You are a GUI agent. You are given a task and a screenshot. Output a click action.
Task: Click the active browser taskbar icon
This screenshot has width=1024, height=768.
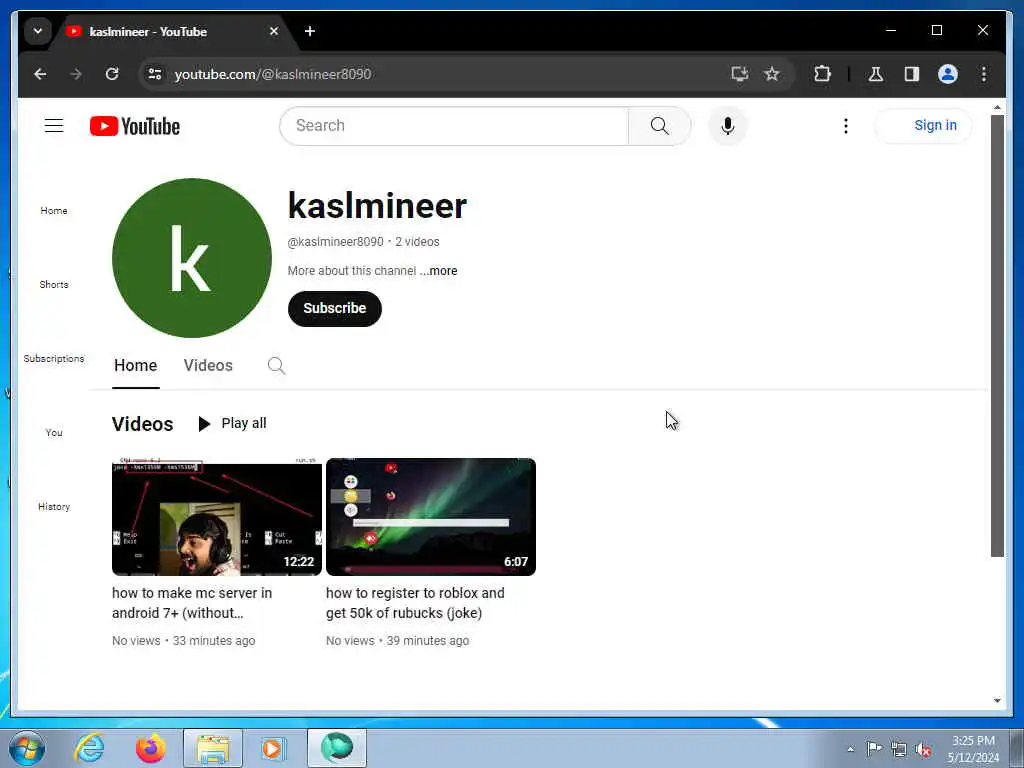(x=337, y=748)
